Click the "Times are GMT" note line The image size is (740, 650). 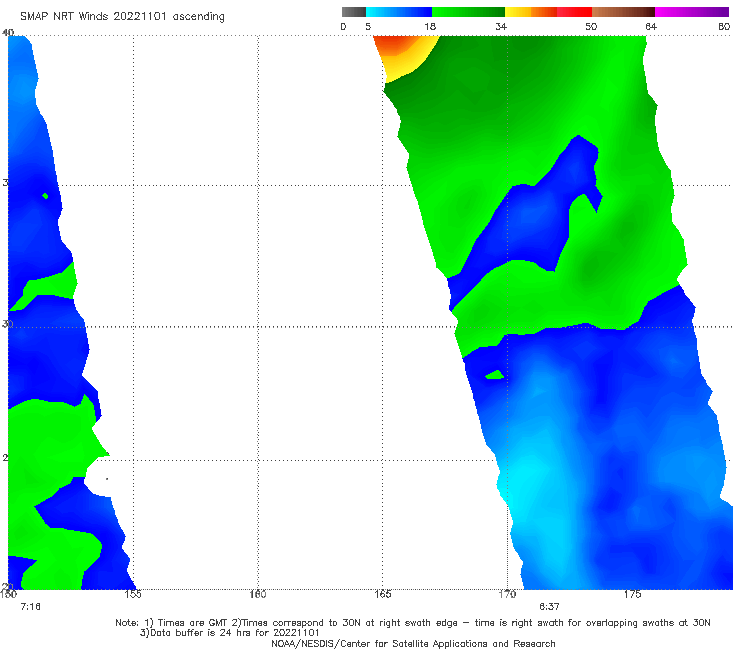[413, 623]
